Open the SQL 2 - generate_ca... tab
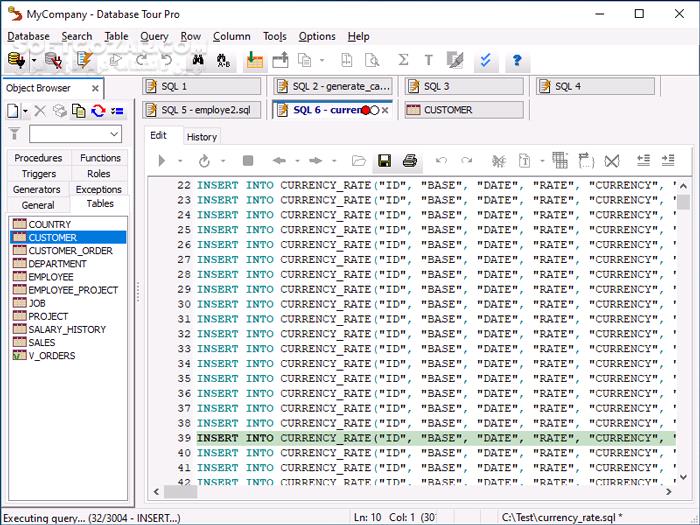The height and width of the screenshot is (525, 700). tap(333, 86)
